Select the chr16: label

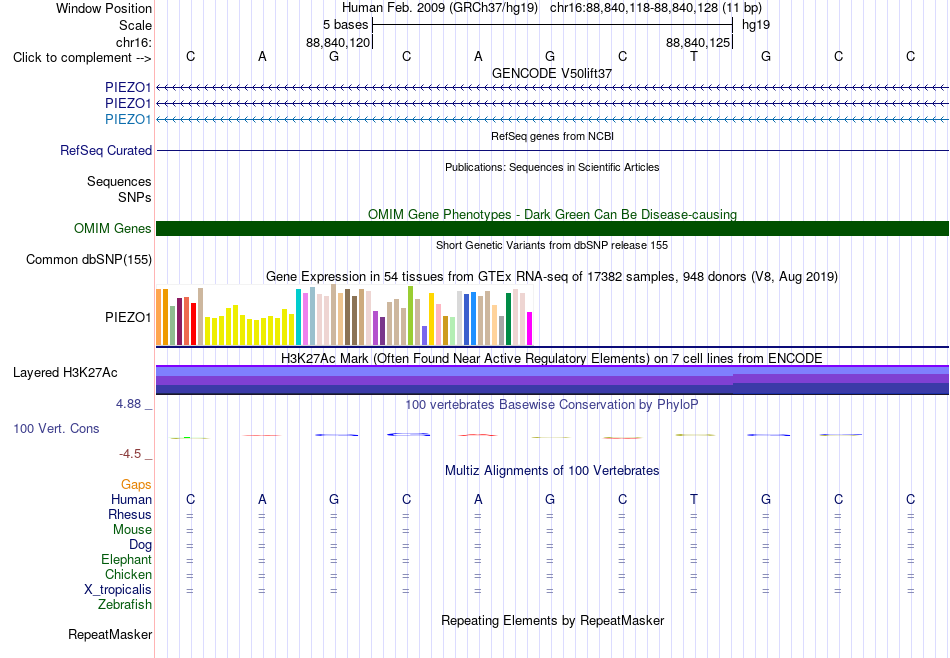tap(133, 42)
